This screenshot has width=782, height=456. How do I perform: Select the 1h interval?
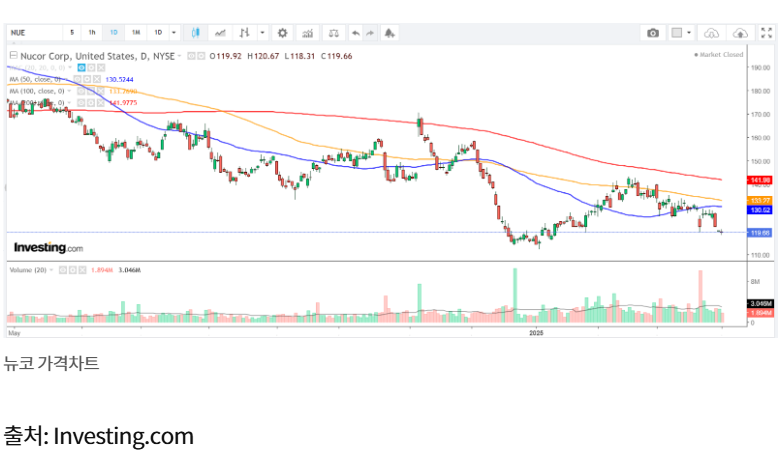click(x=92, y=32)
